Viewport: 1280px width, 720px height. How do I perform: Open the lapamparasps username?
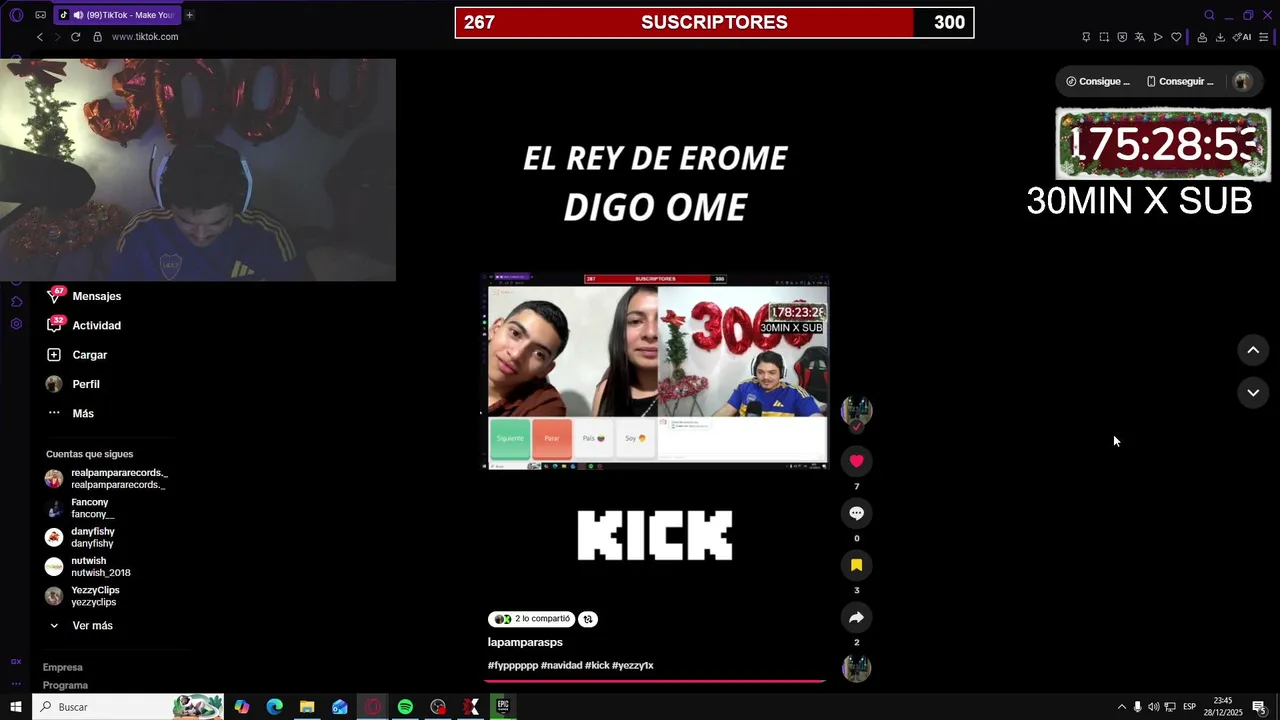[x=525, y=642]
